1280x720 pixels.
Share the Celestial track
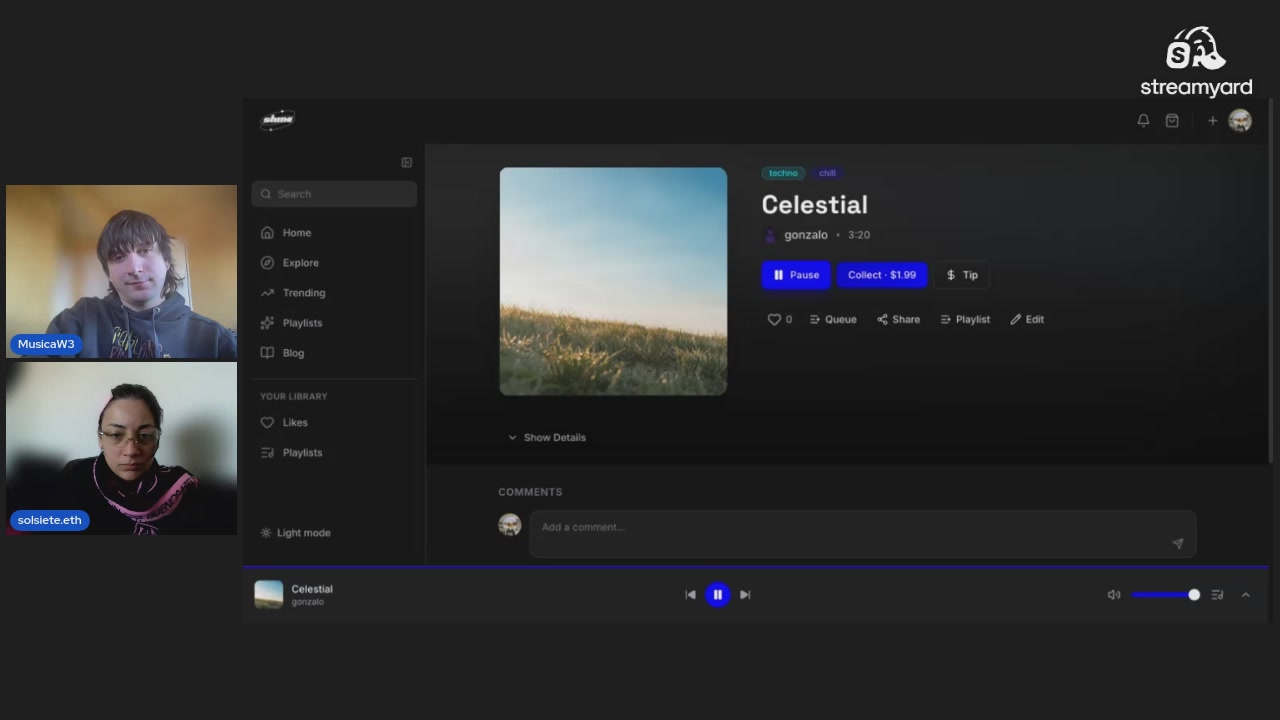point(898,319)
